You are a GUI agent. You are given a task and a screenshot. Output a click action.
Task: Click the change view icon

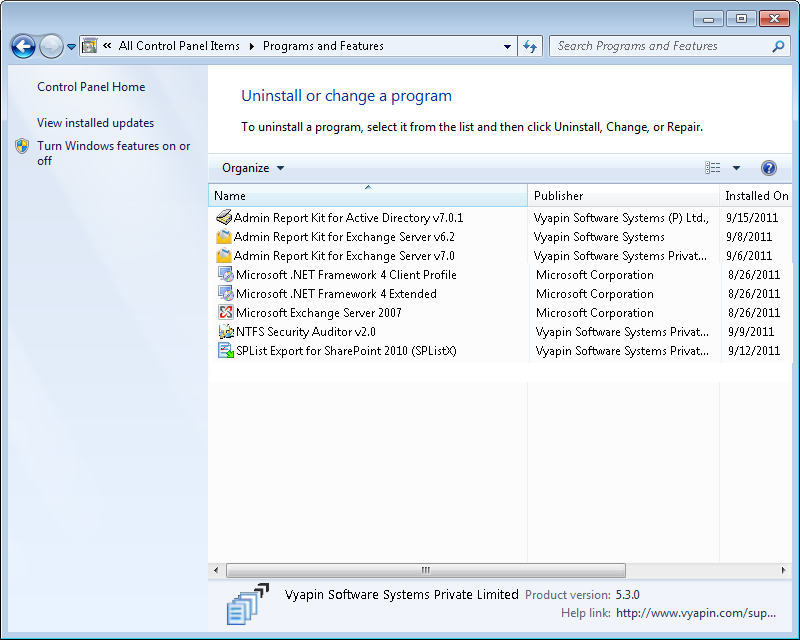point(713,168)
